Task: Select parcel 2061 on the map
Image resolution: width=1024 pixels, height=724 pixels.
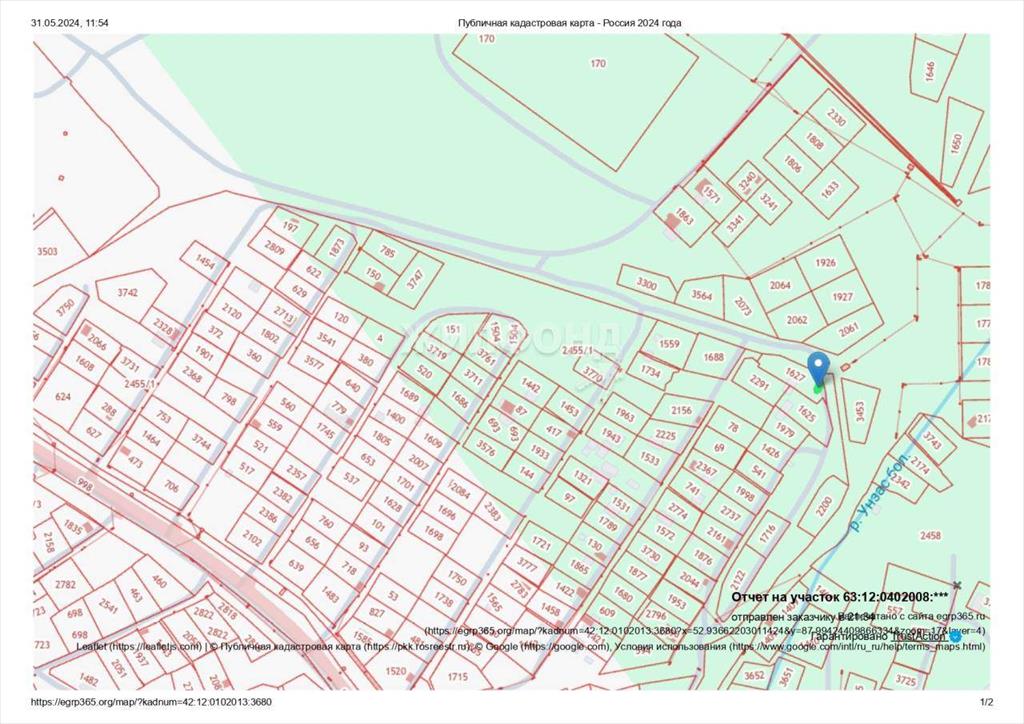Action: (848, 330)
